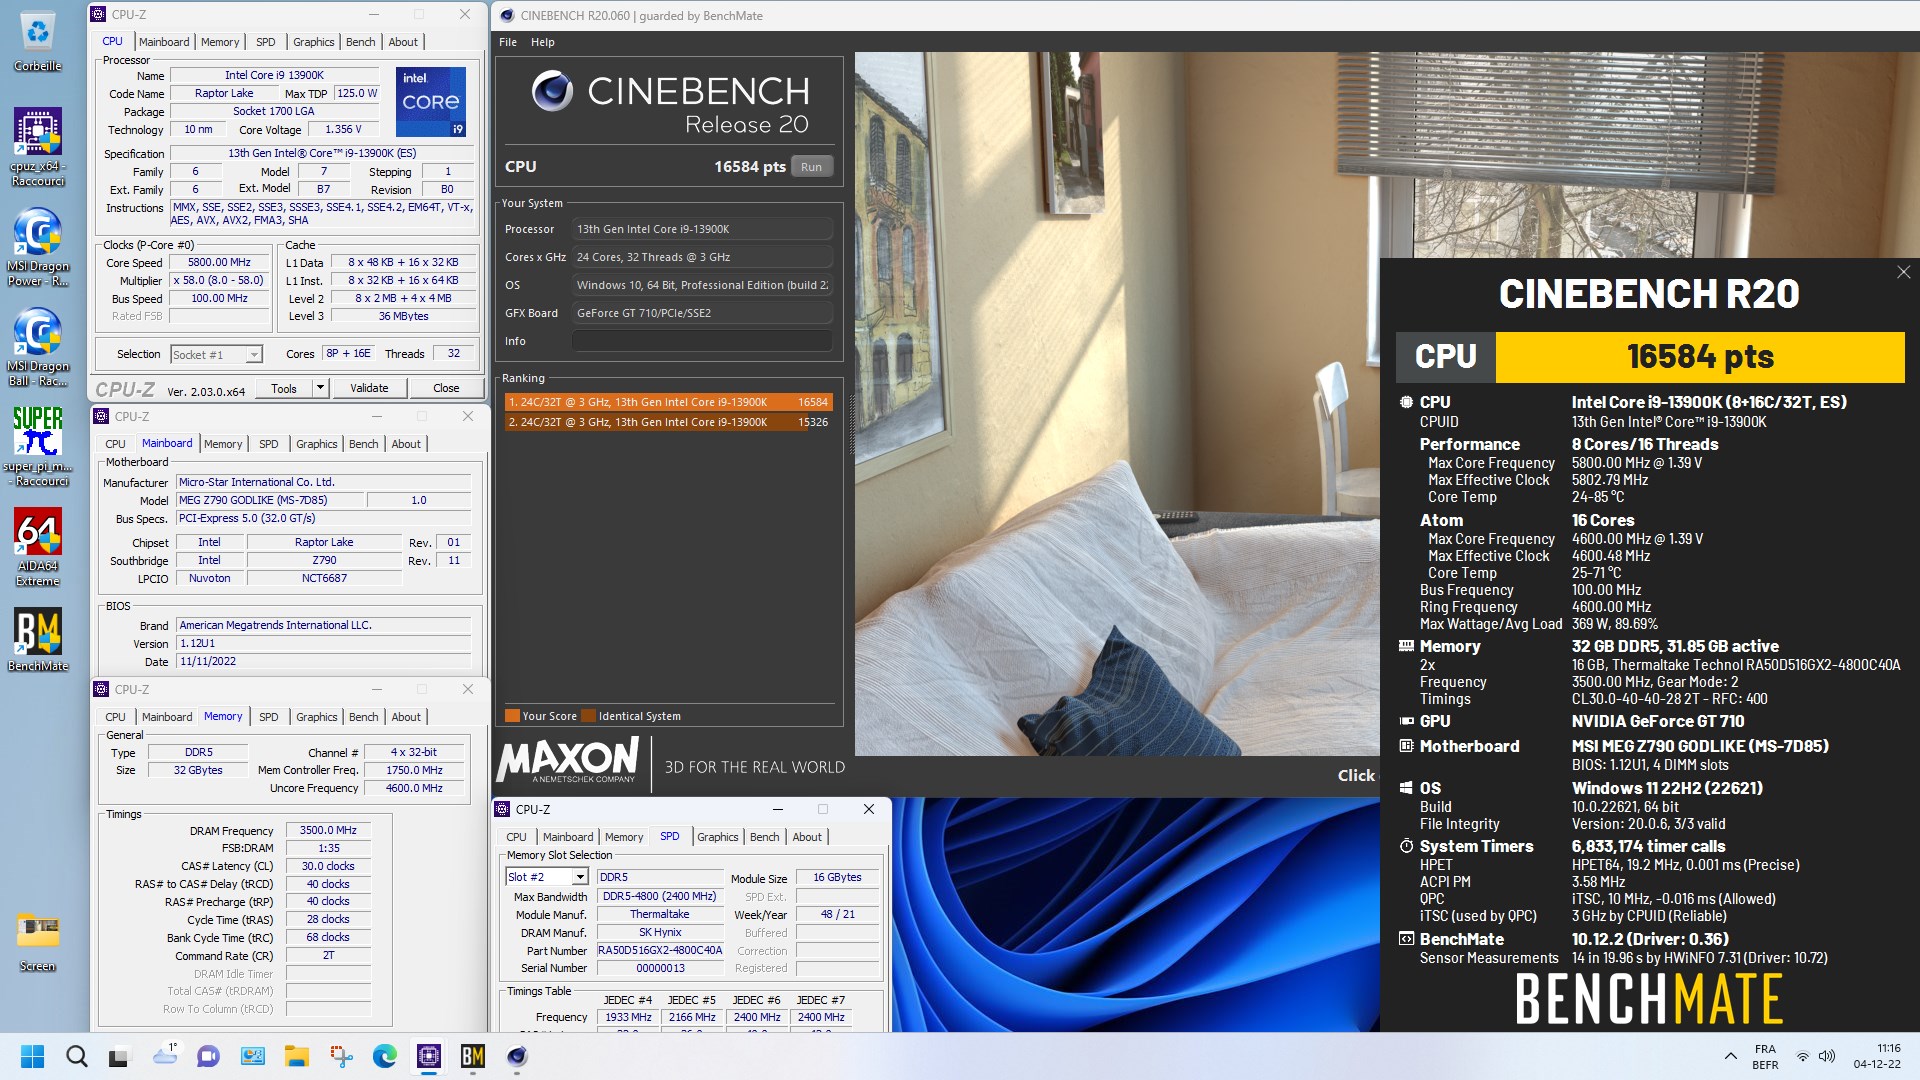Open SPD tab in the top CPU-Z window
The image size is (1920, 1080).
click(265, 42)
